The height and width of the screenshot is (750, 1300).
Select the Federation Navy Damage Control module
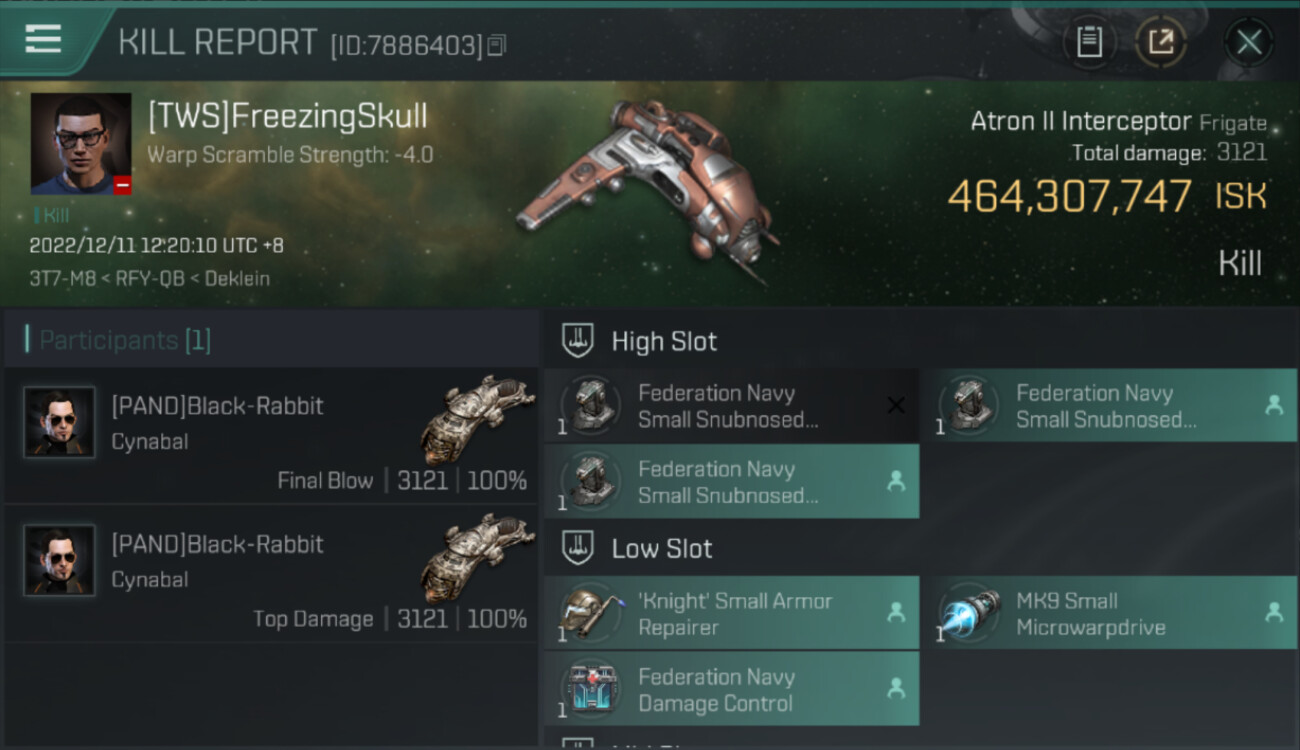[x=732, y=689]
